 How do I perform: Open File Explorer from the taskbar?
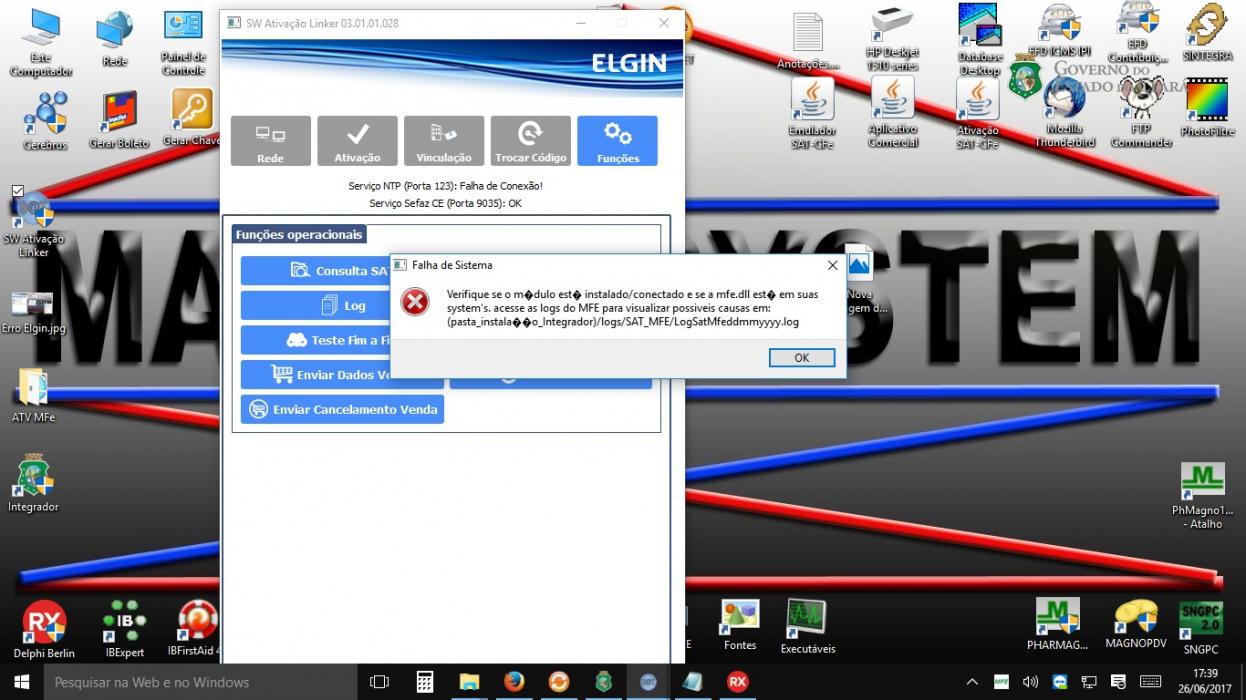pyautogui.click(x=469, y=682)
